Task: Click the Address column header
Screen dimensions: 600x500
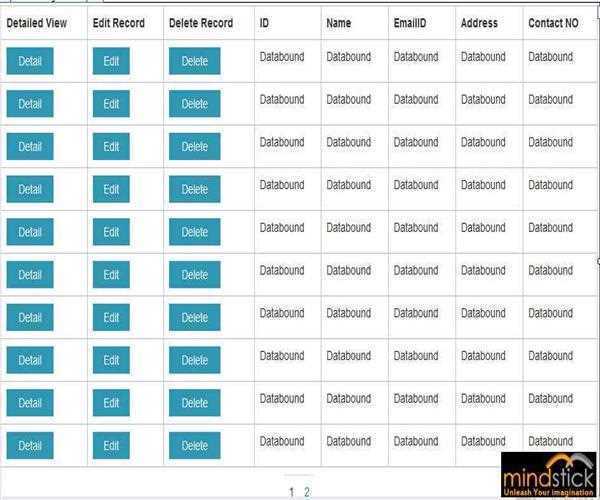Action: point(479,23)
